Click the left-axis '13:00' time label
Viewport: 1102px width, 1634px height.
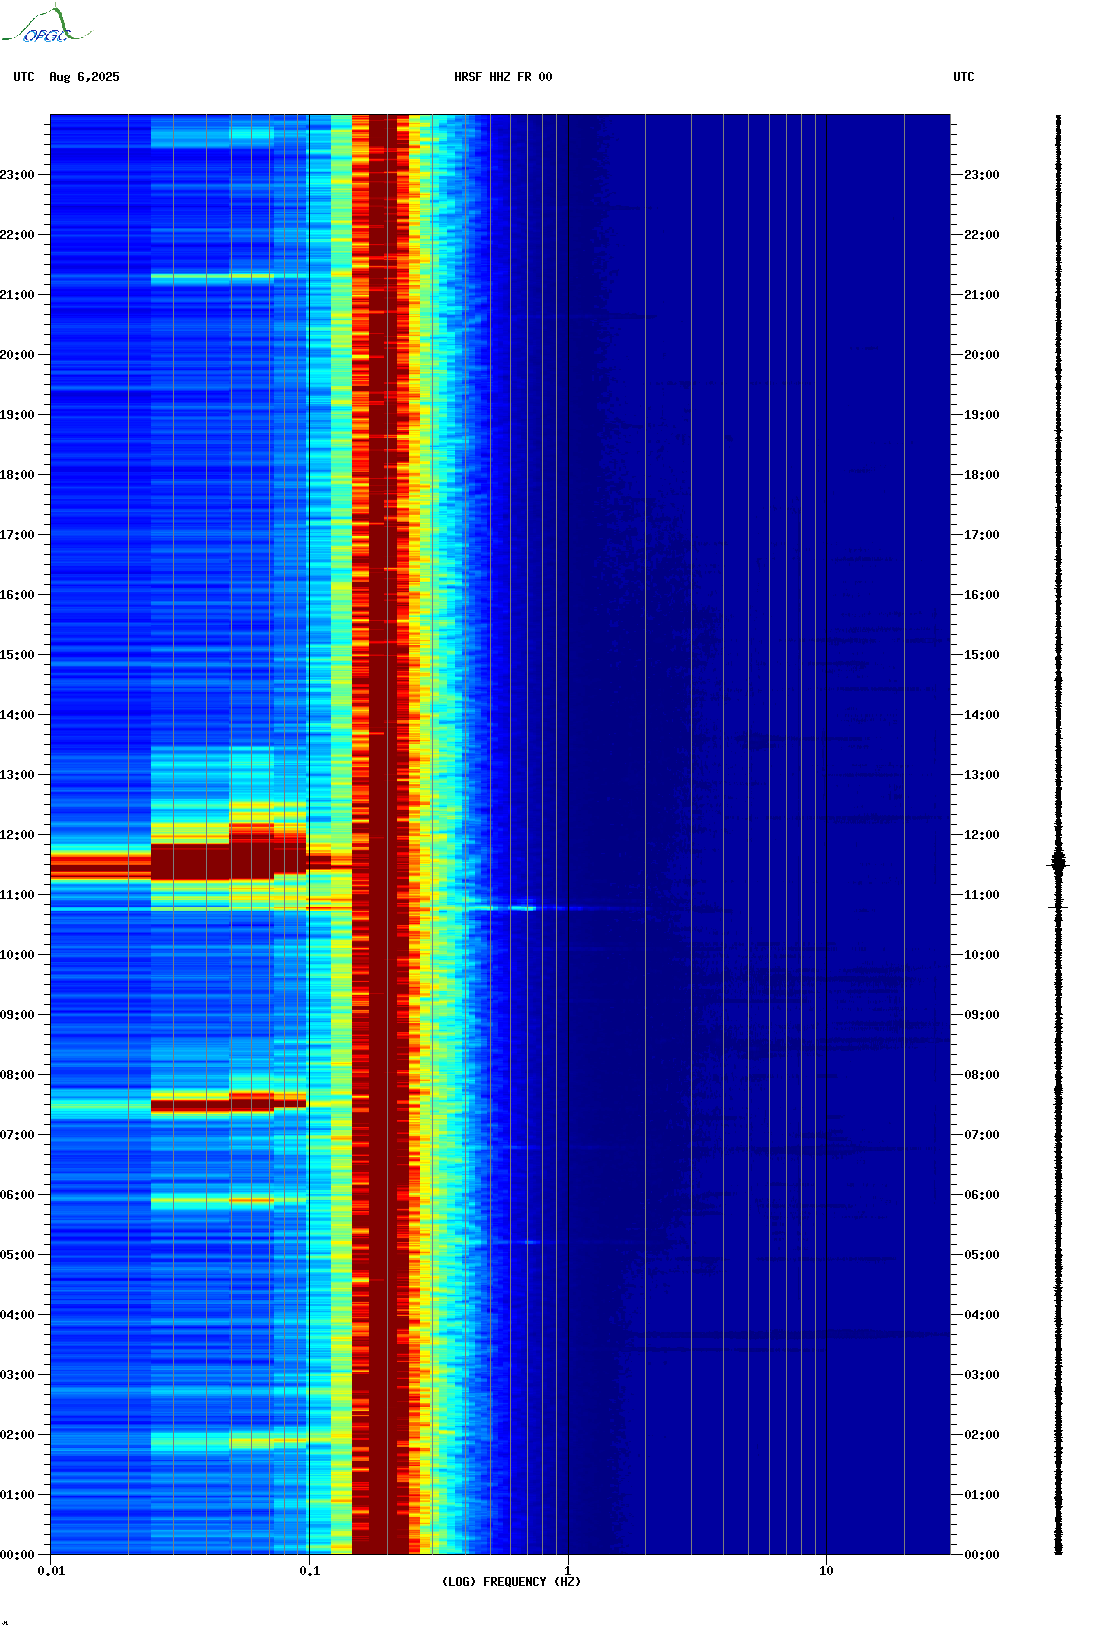click(x=17, y=775)
